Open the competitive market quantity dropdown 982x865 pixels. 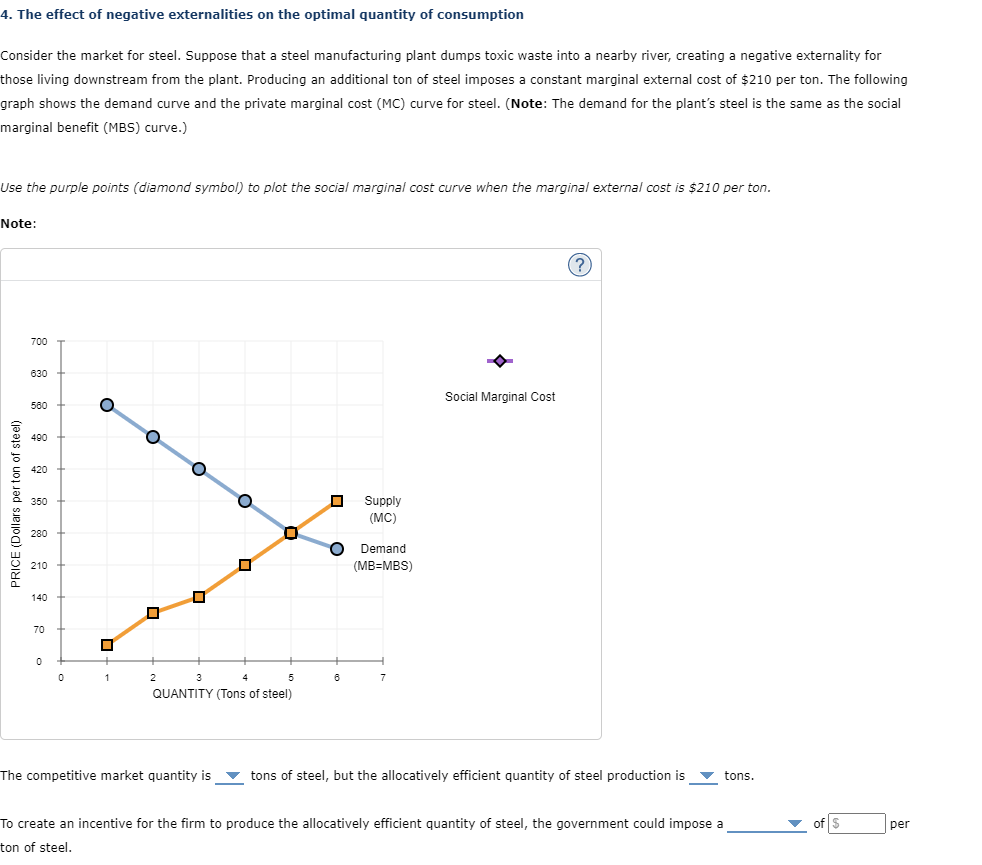233,775
